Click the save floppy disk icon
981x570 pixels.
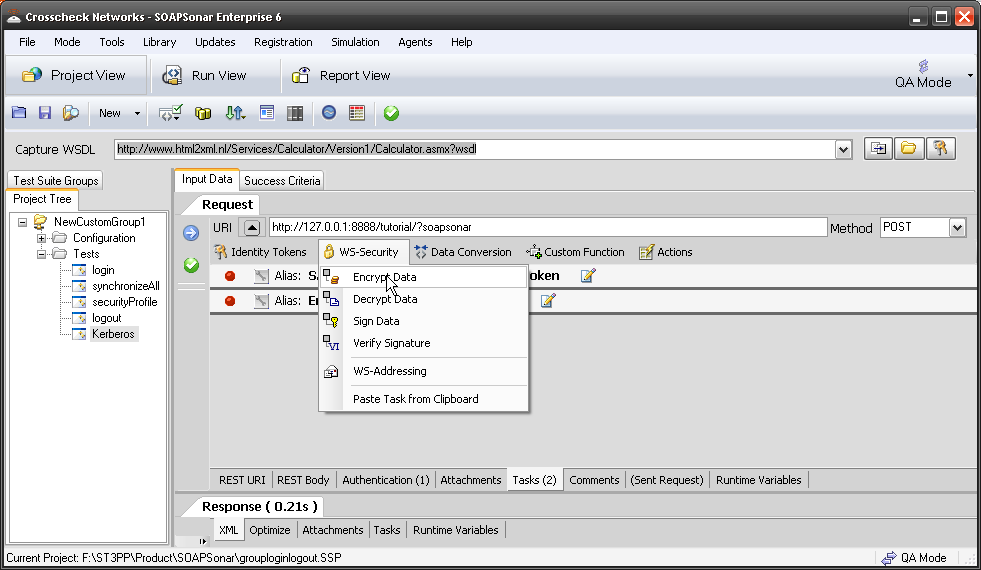[x=44, y=113]
